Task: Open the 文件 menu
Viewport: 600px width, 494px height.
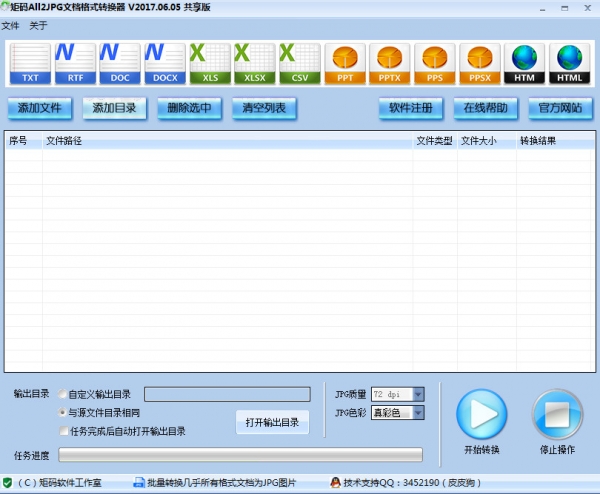Action: [11, 25]
